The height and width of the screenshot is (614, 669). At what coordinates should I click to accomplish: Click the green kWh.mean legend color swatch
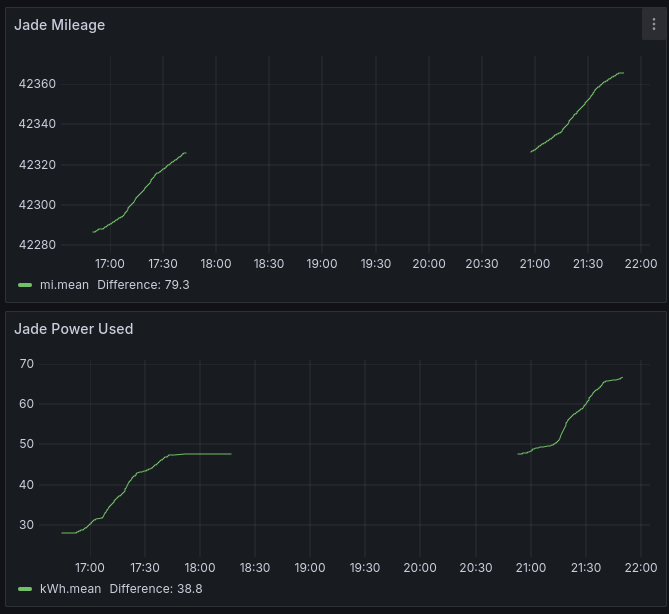click(x=25, y=589)
